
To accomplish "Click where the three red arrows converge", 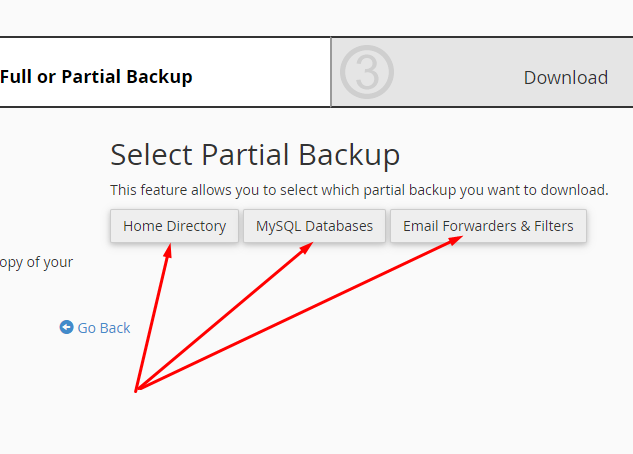I will point(136,389).
